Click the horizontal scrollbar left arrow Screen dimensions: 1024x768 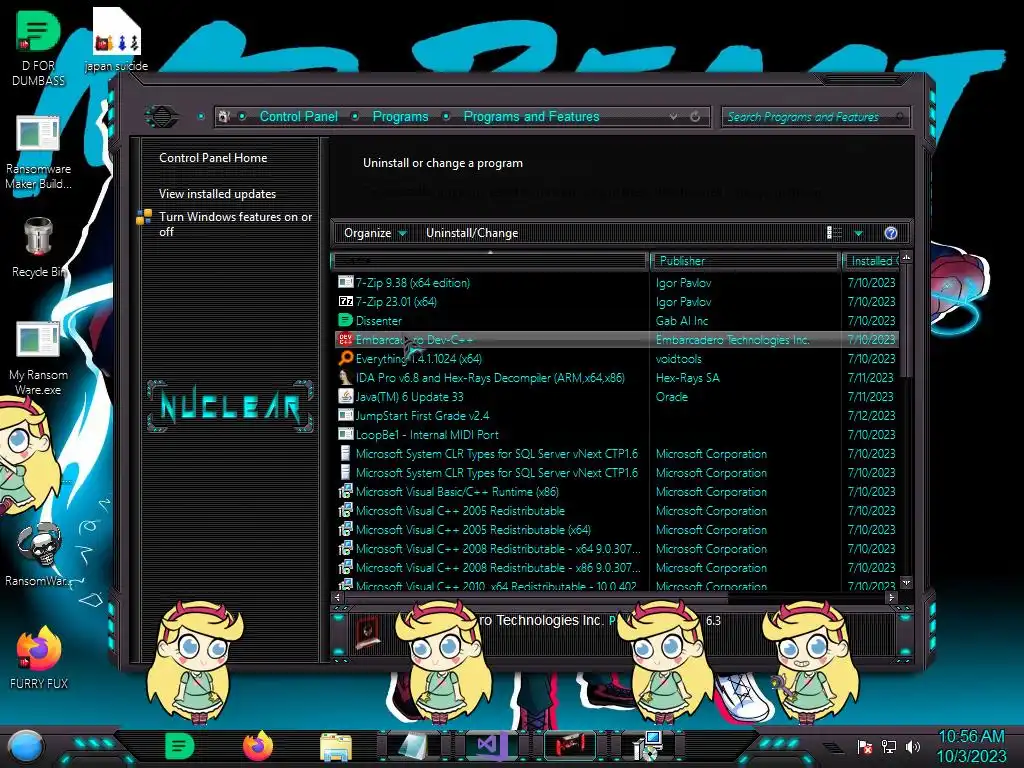coord(338,597)
